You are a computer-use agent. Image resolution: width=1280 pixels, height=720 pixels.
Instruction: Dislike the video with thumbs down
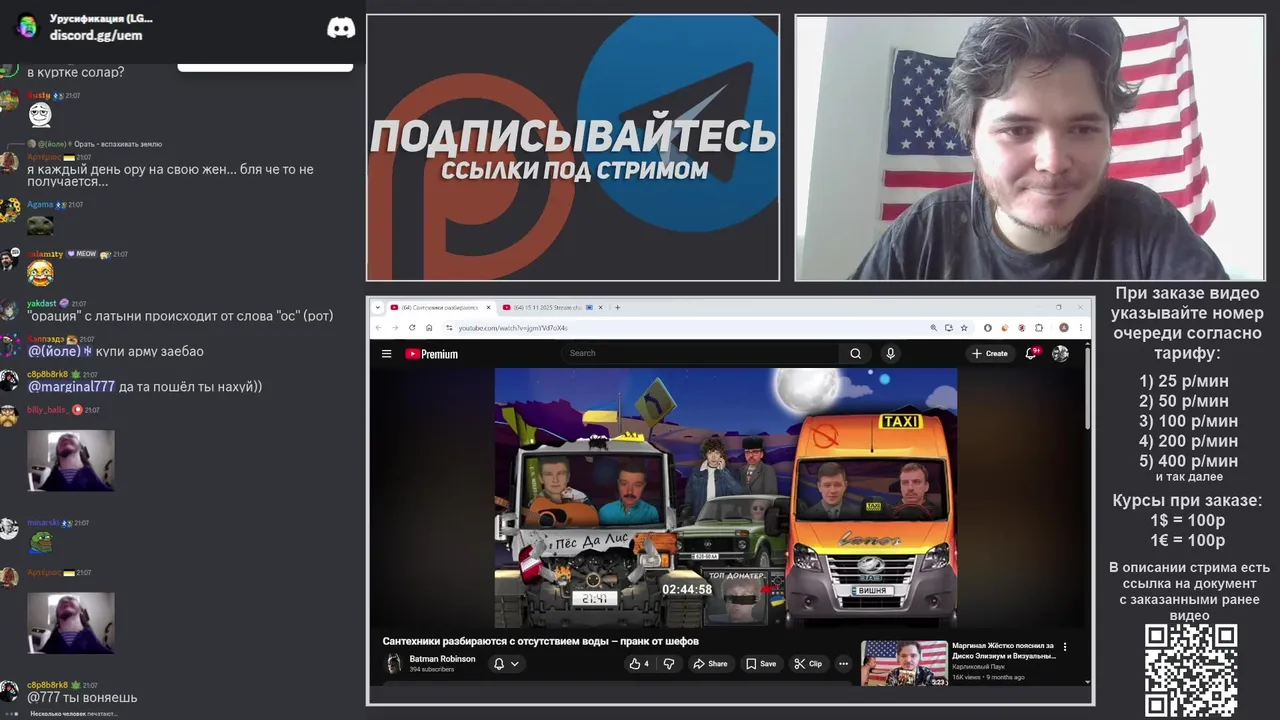point(669,663)
